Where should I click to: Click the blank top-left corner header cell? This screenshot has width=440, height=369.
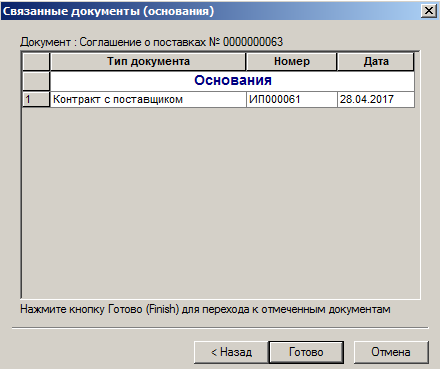click(36, 61)
